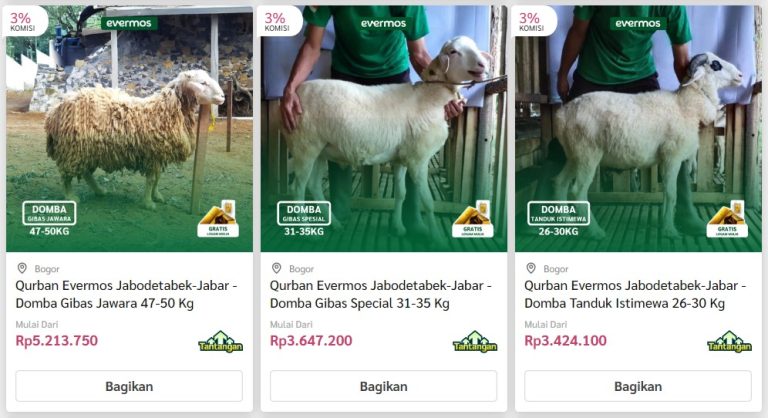Viewport: 768px width, 418px height.
Task: Click 3% Komisi badge on Gibas Jawara image
Action: (23, 22)
